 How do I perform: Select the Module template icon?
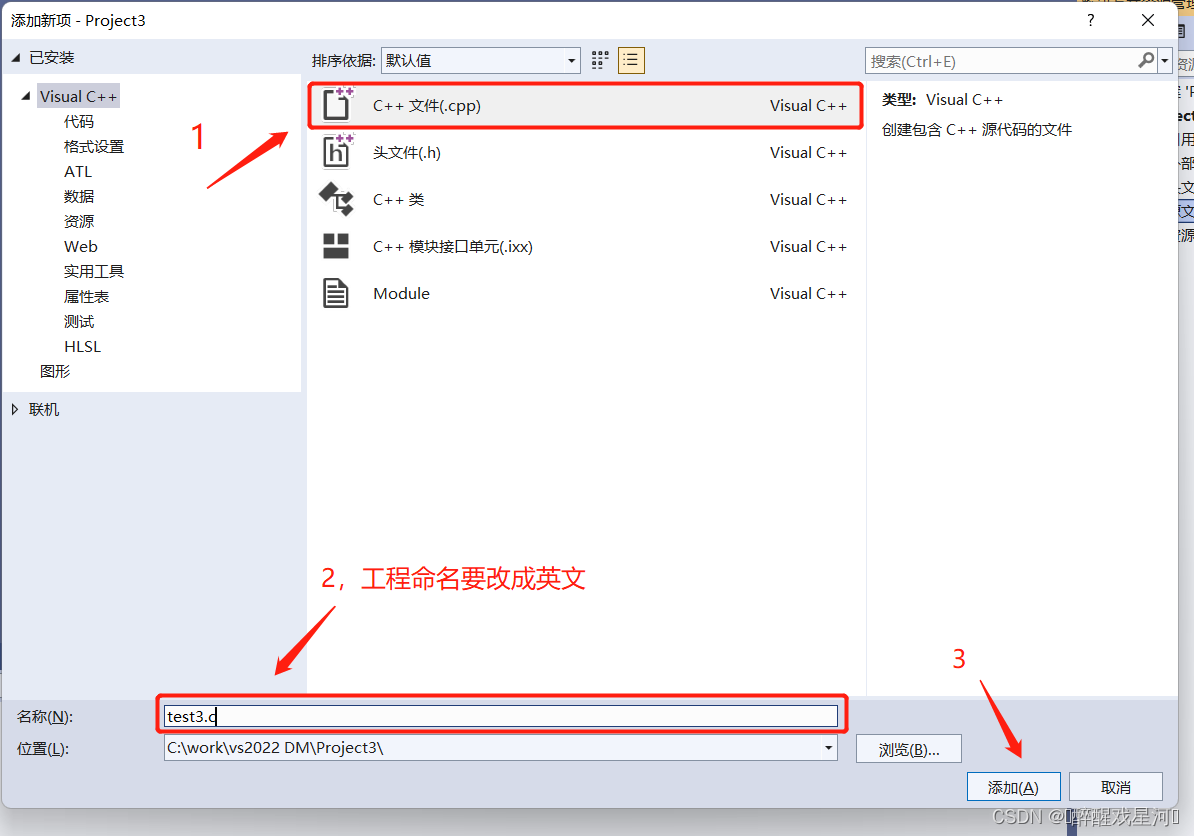[x=336, y=292]
